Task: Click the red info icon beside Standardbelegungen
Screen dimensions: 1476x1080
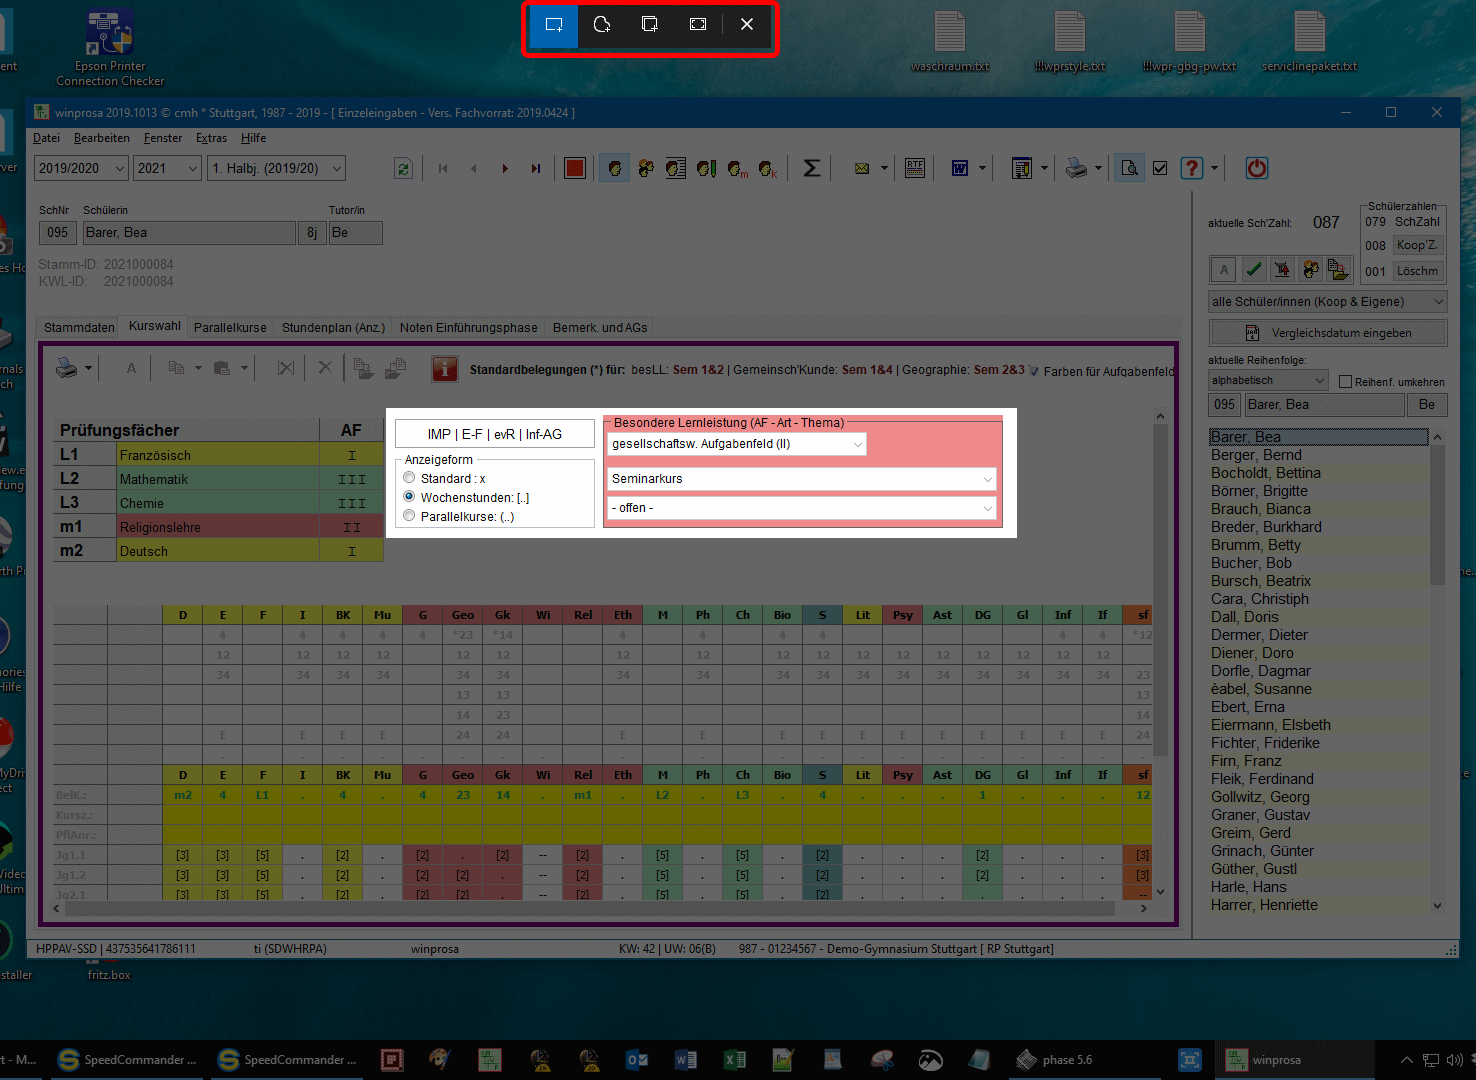Action: tap(444, 369)
